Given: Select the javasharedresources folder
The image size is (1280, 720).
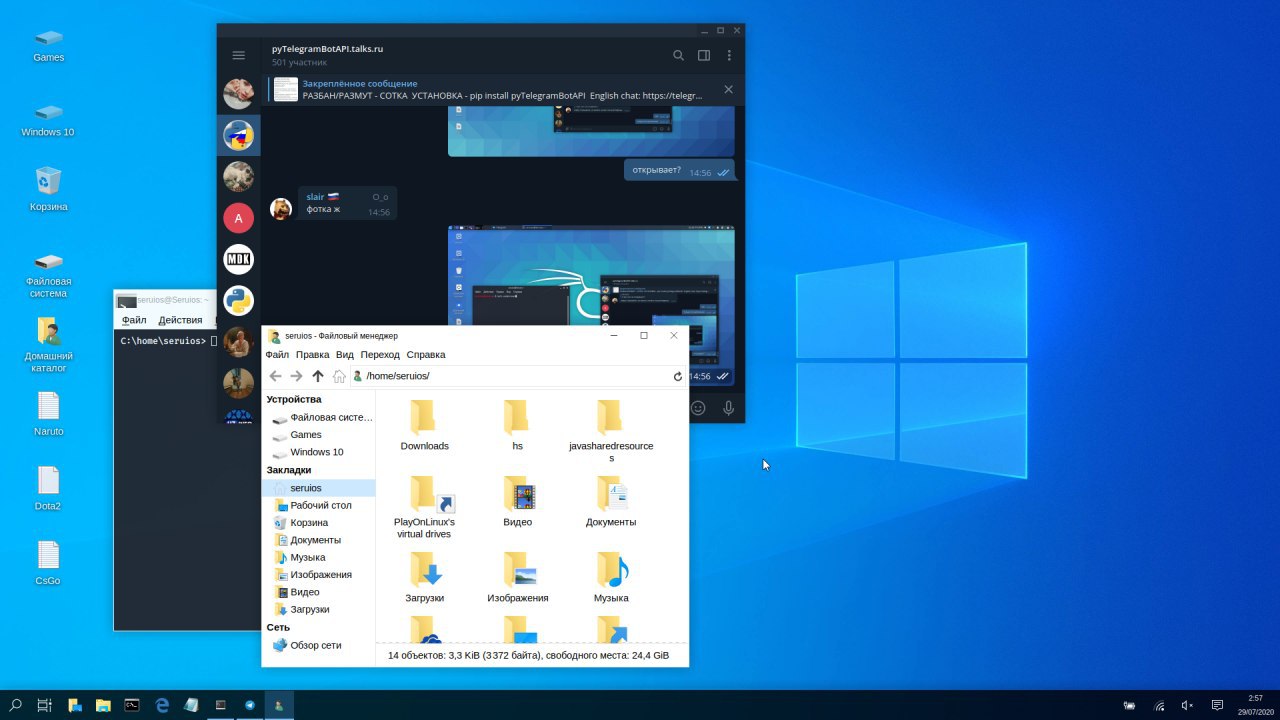Looking at the screenshot, I should click(x=611, y=431).
